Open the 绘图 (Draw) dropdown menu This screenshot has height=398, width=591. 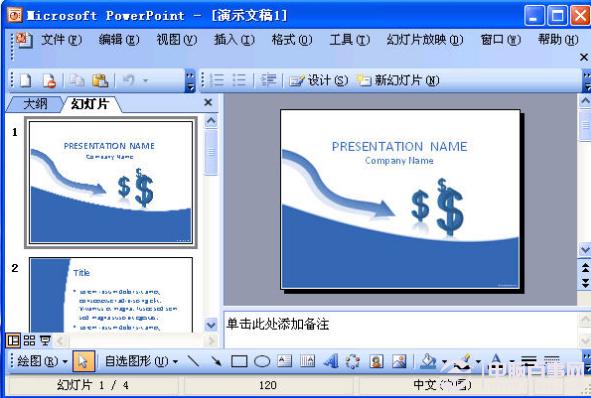[42, 361]
